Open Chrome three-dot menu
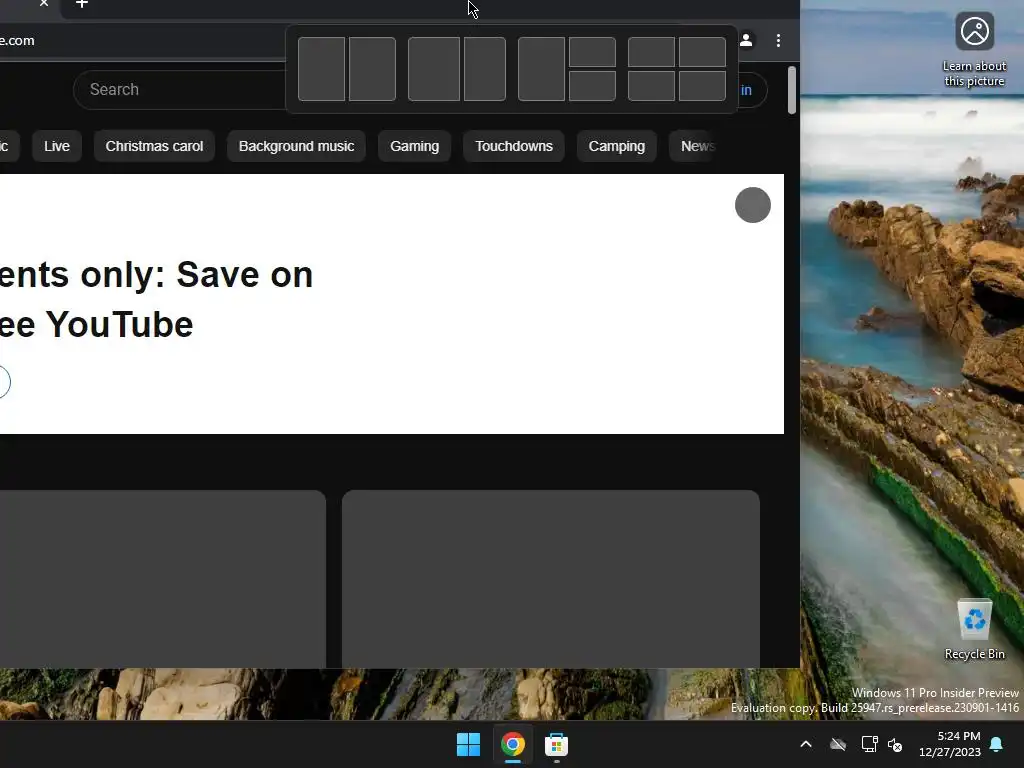The height and width of the screenshot is (768, 1024). coord(778,40)
